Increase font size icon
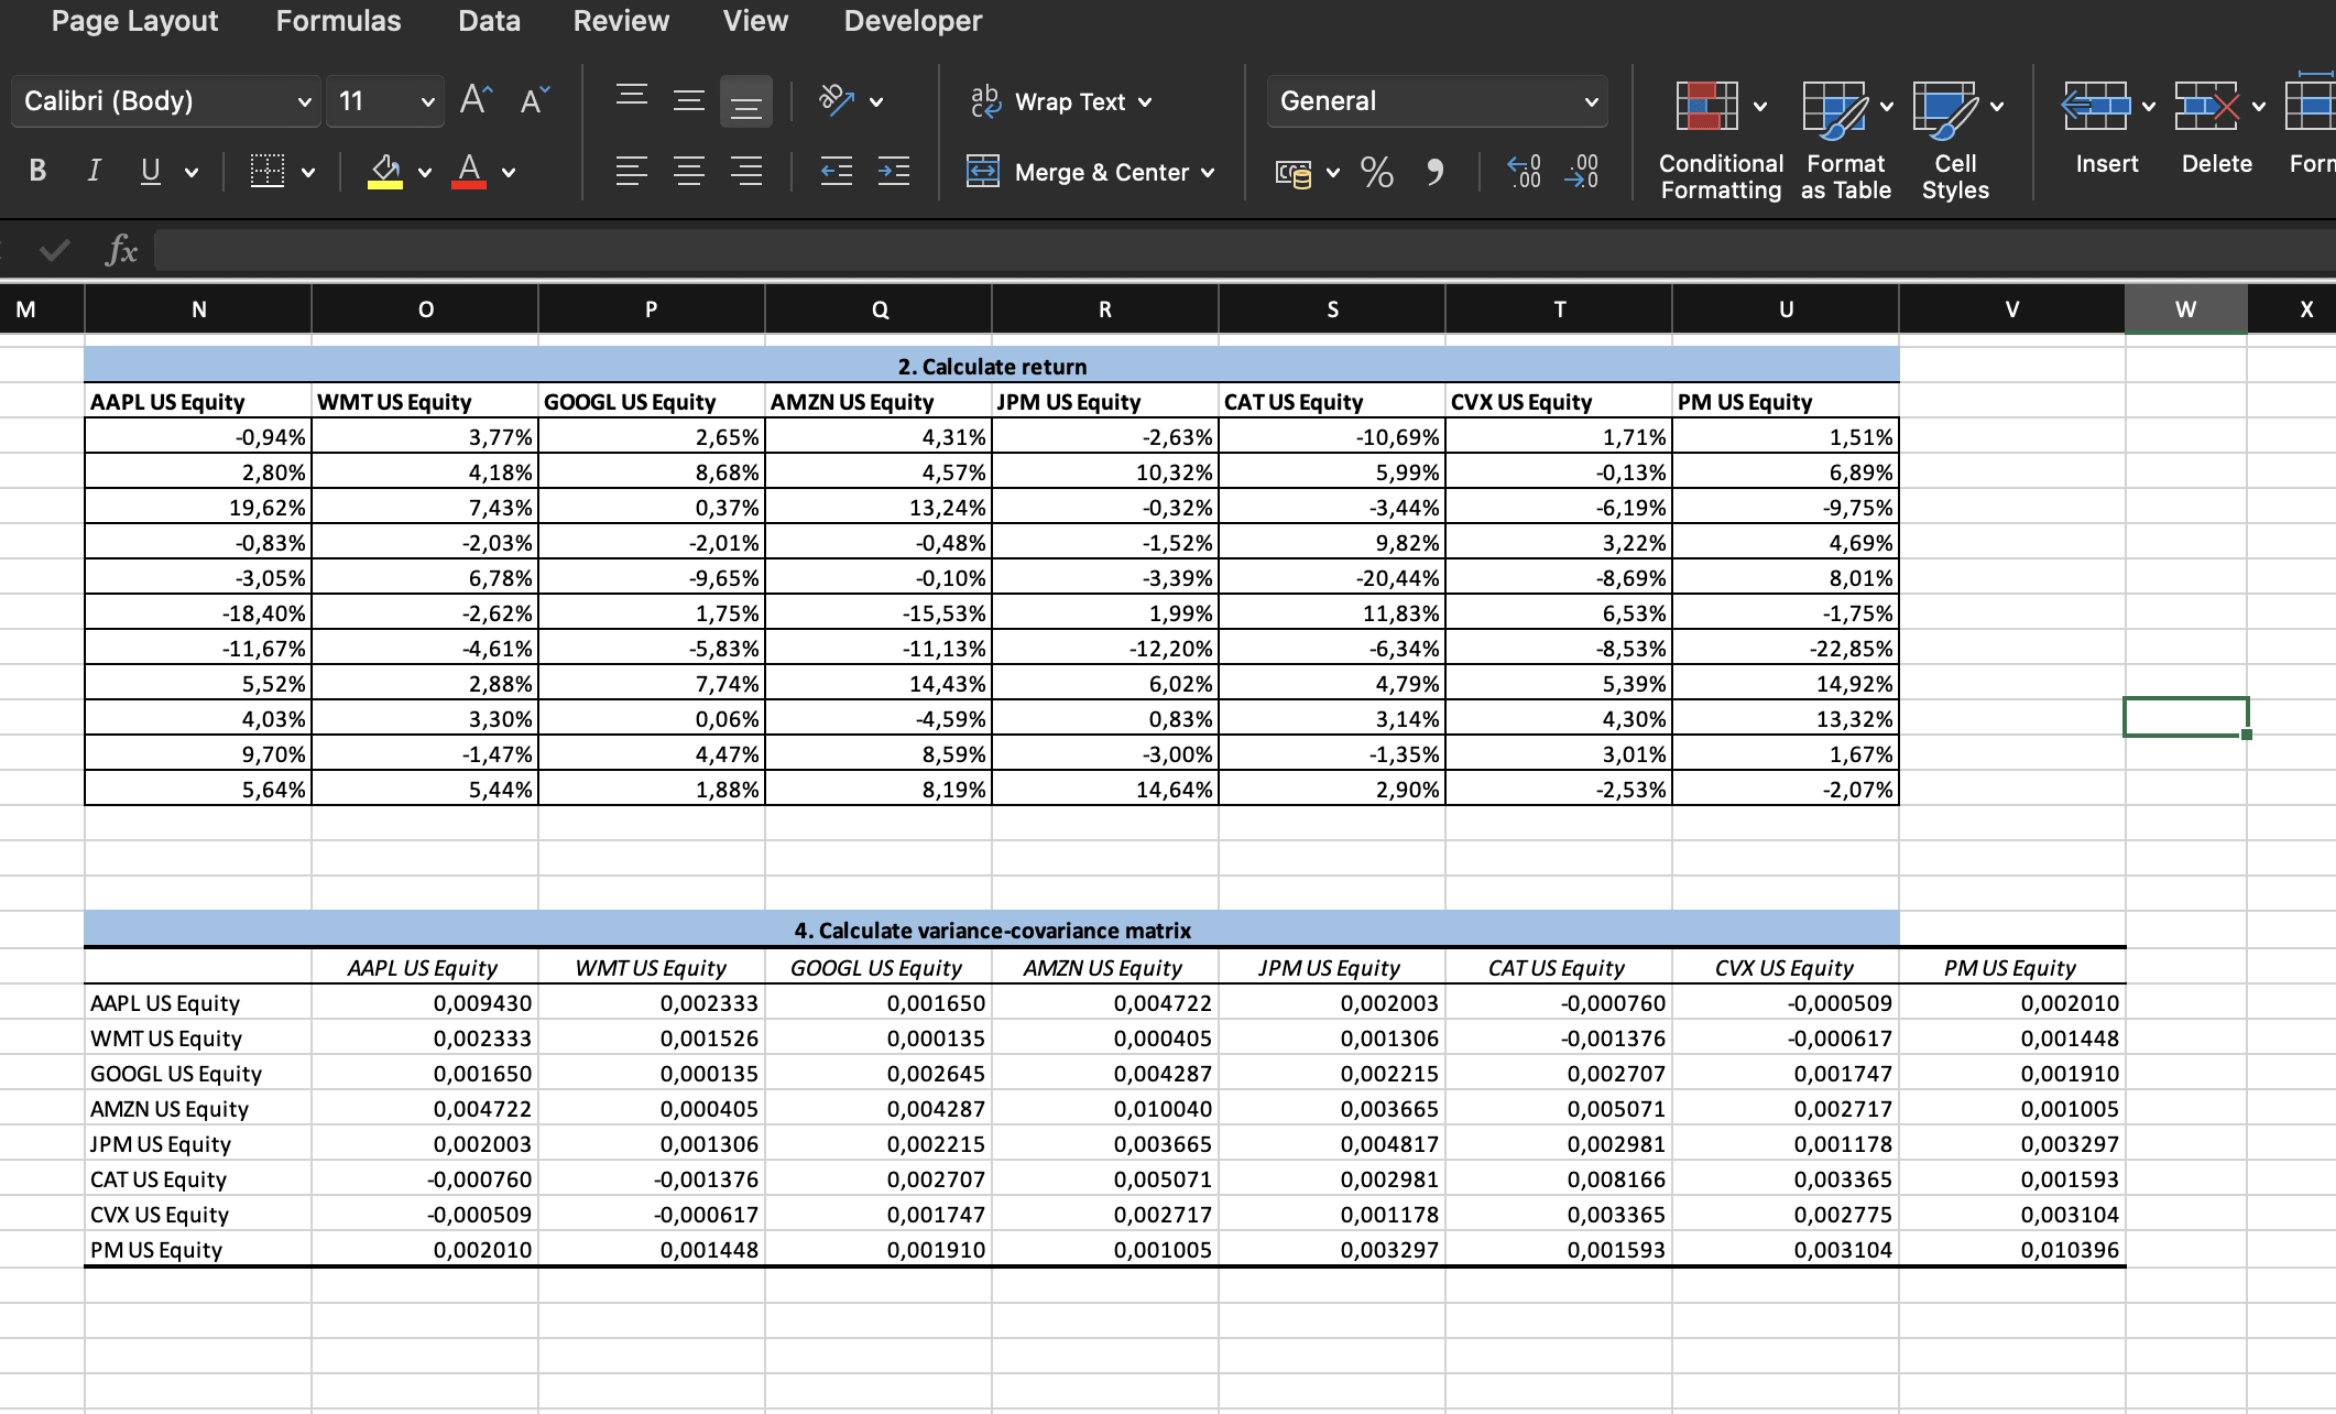Image resolution: width=2336 pixels, height=1414 pixels. pyautogui.click(x=476, y=100)
